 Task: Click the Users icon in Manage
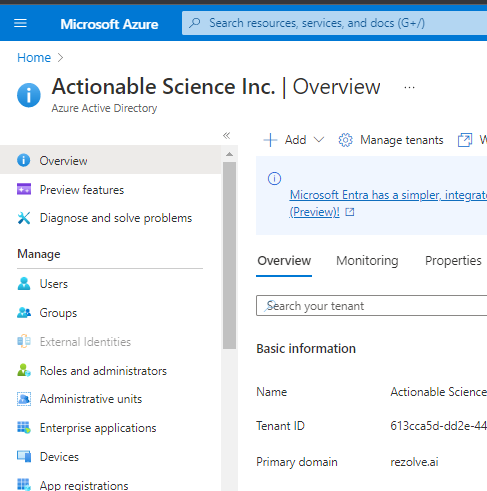click(24, 284)
